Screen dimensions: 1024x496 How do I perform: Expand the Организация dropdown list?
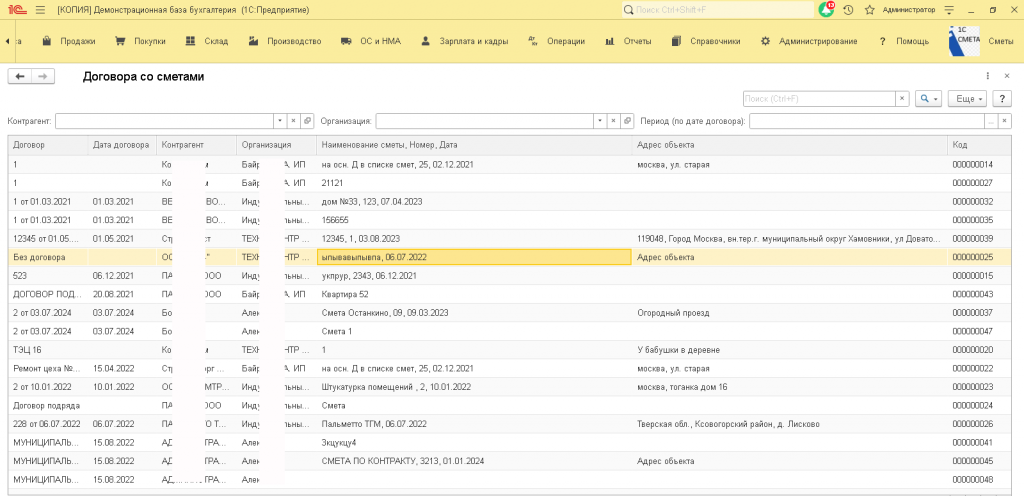pos(600,121)
